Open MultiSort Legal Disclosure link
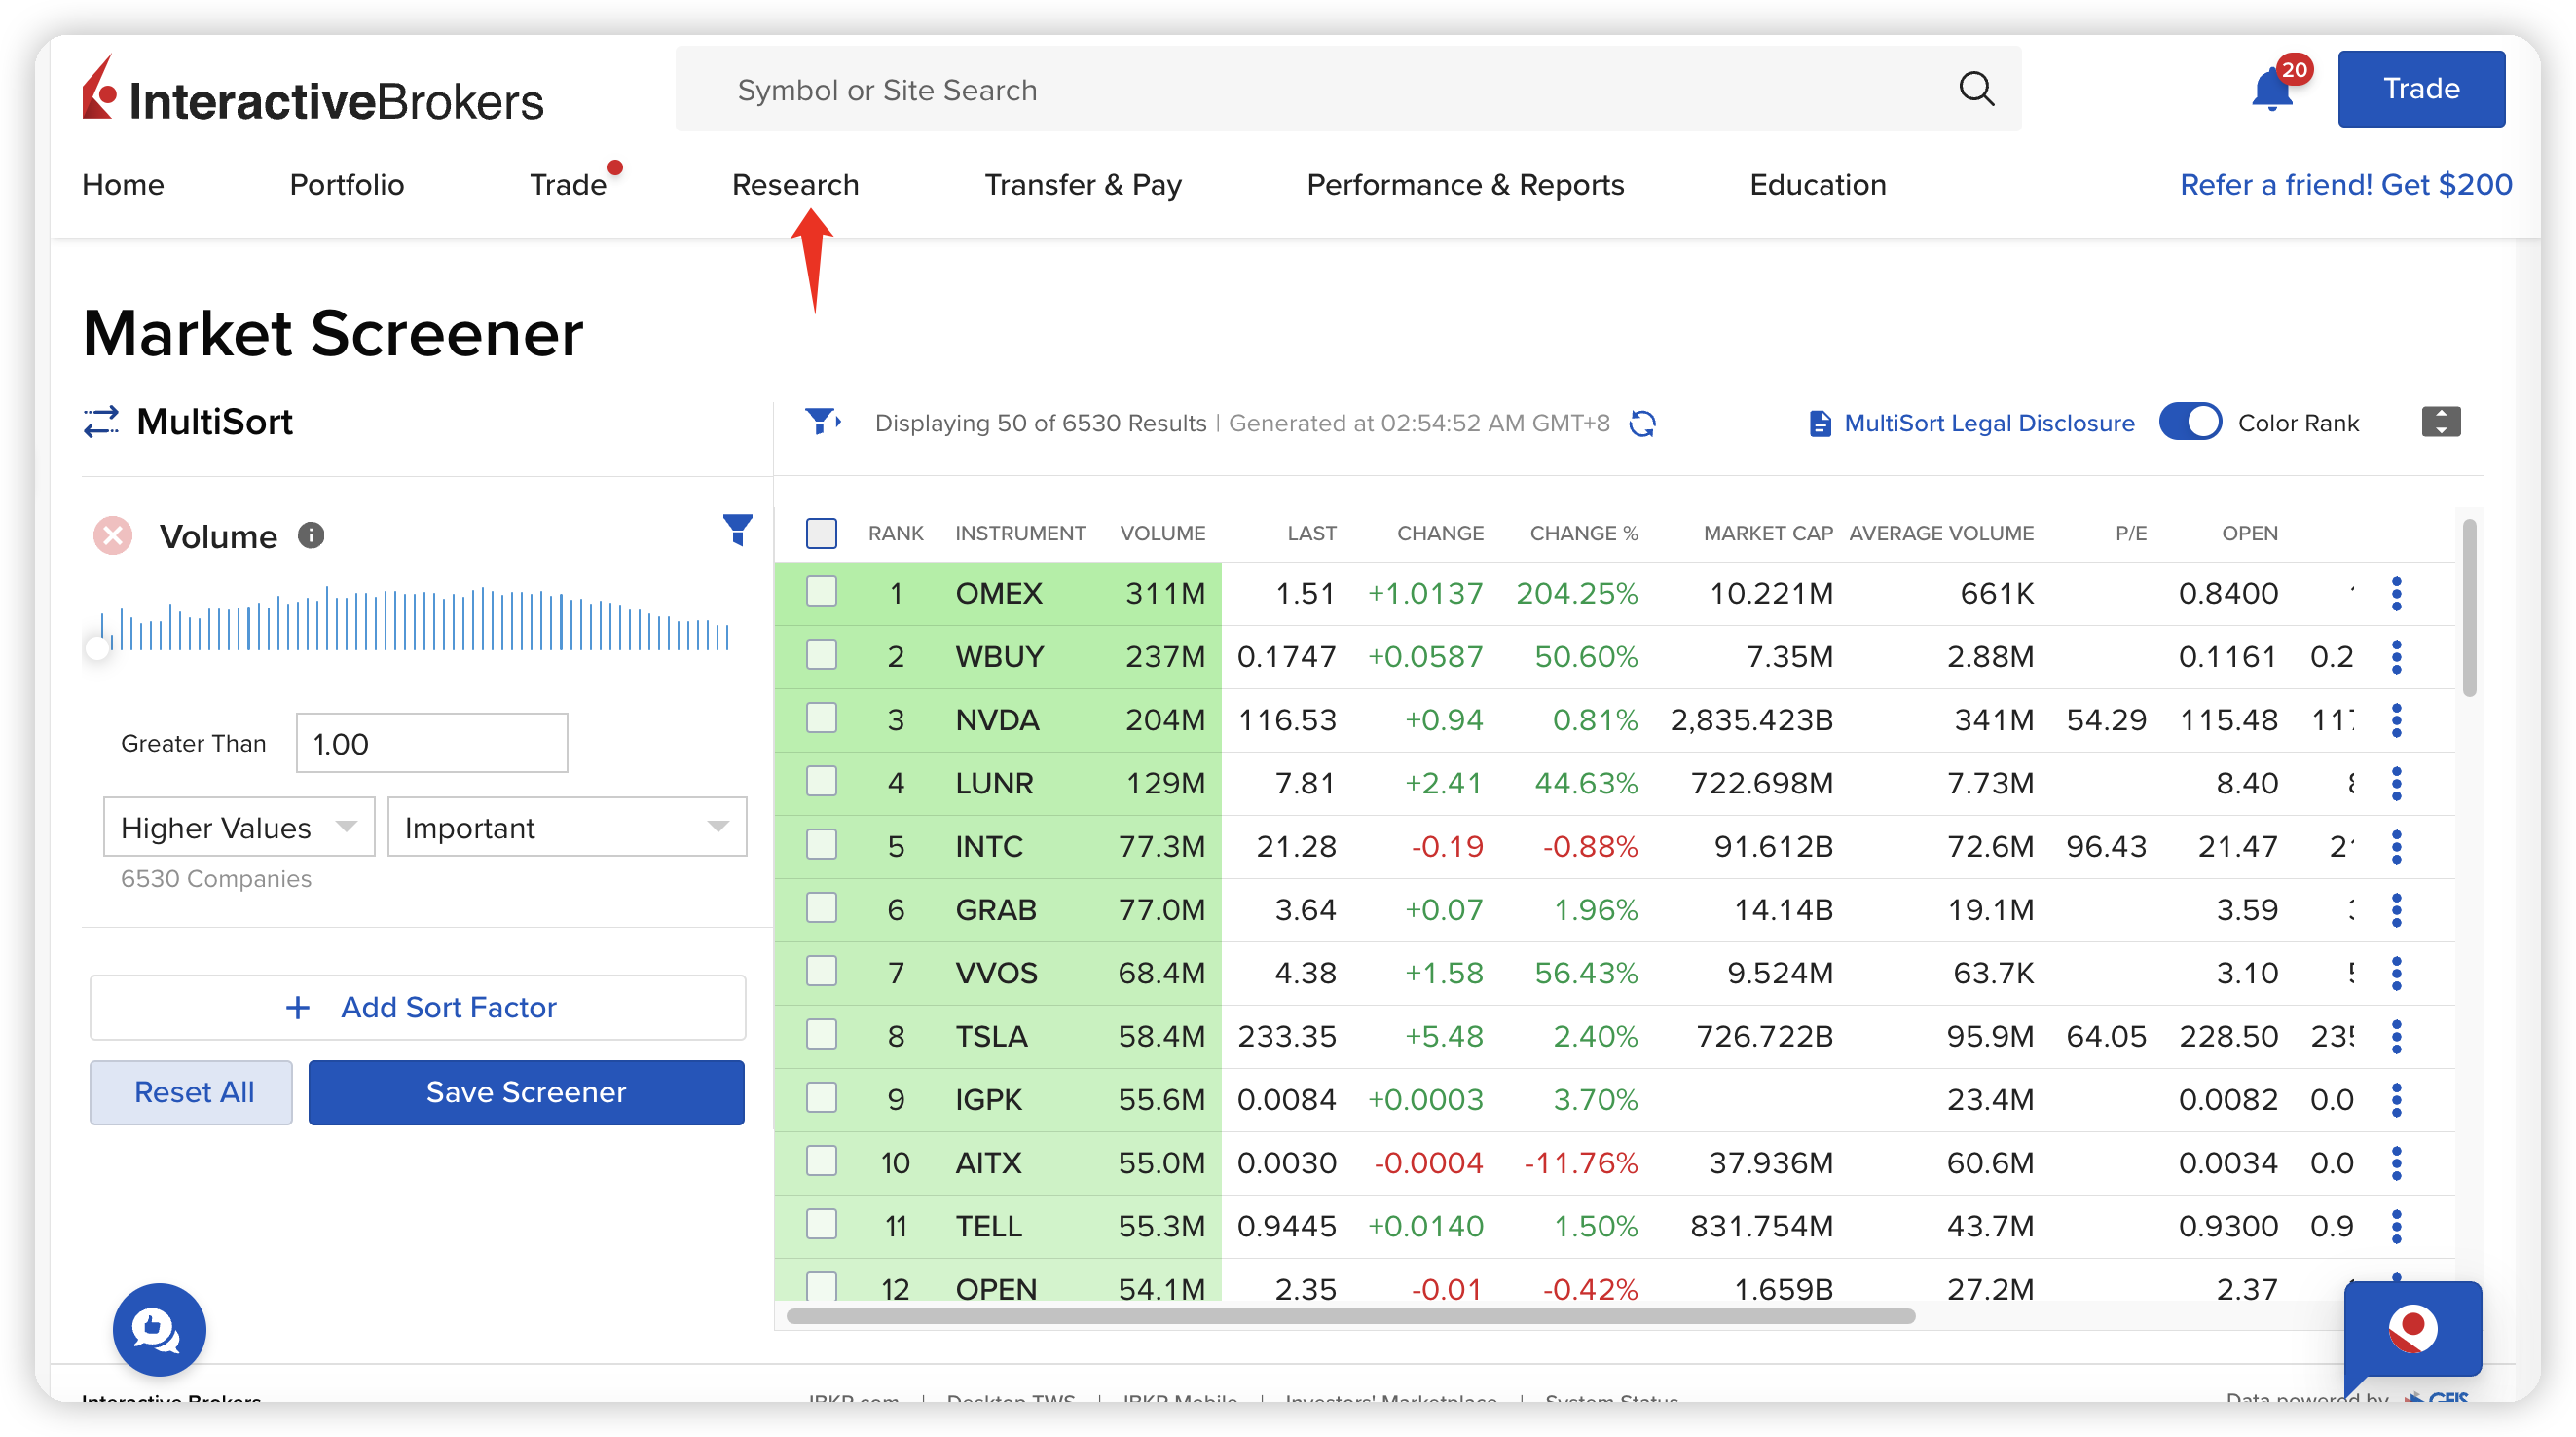 (x=1988, y=423)
